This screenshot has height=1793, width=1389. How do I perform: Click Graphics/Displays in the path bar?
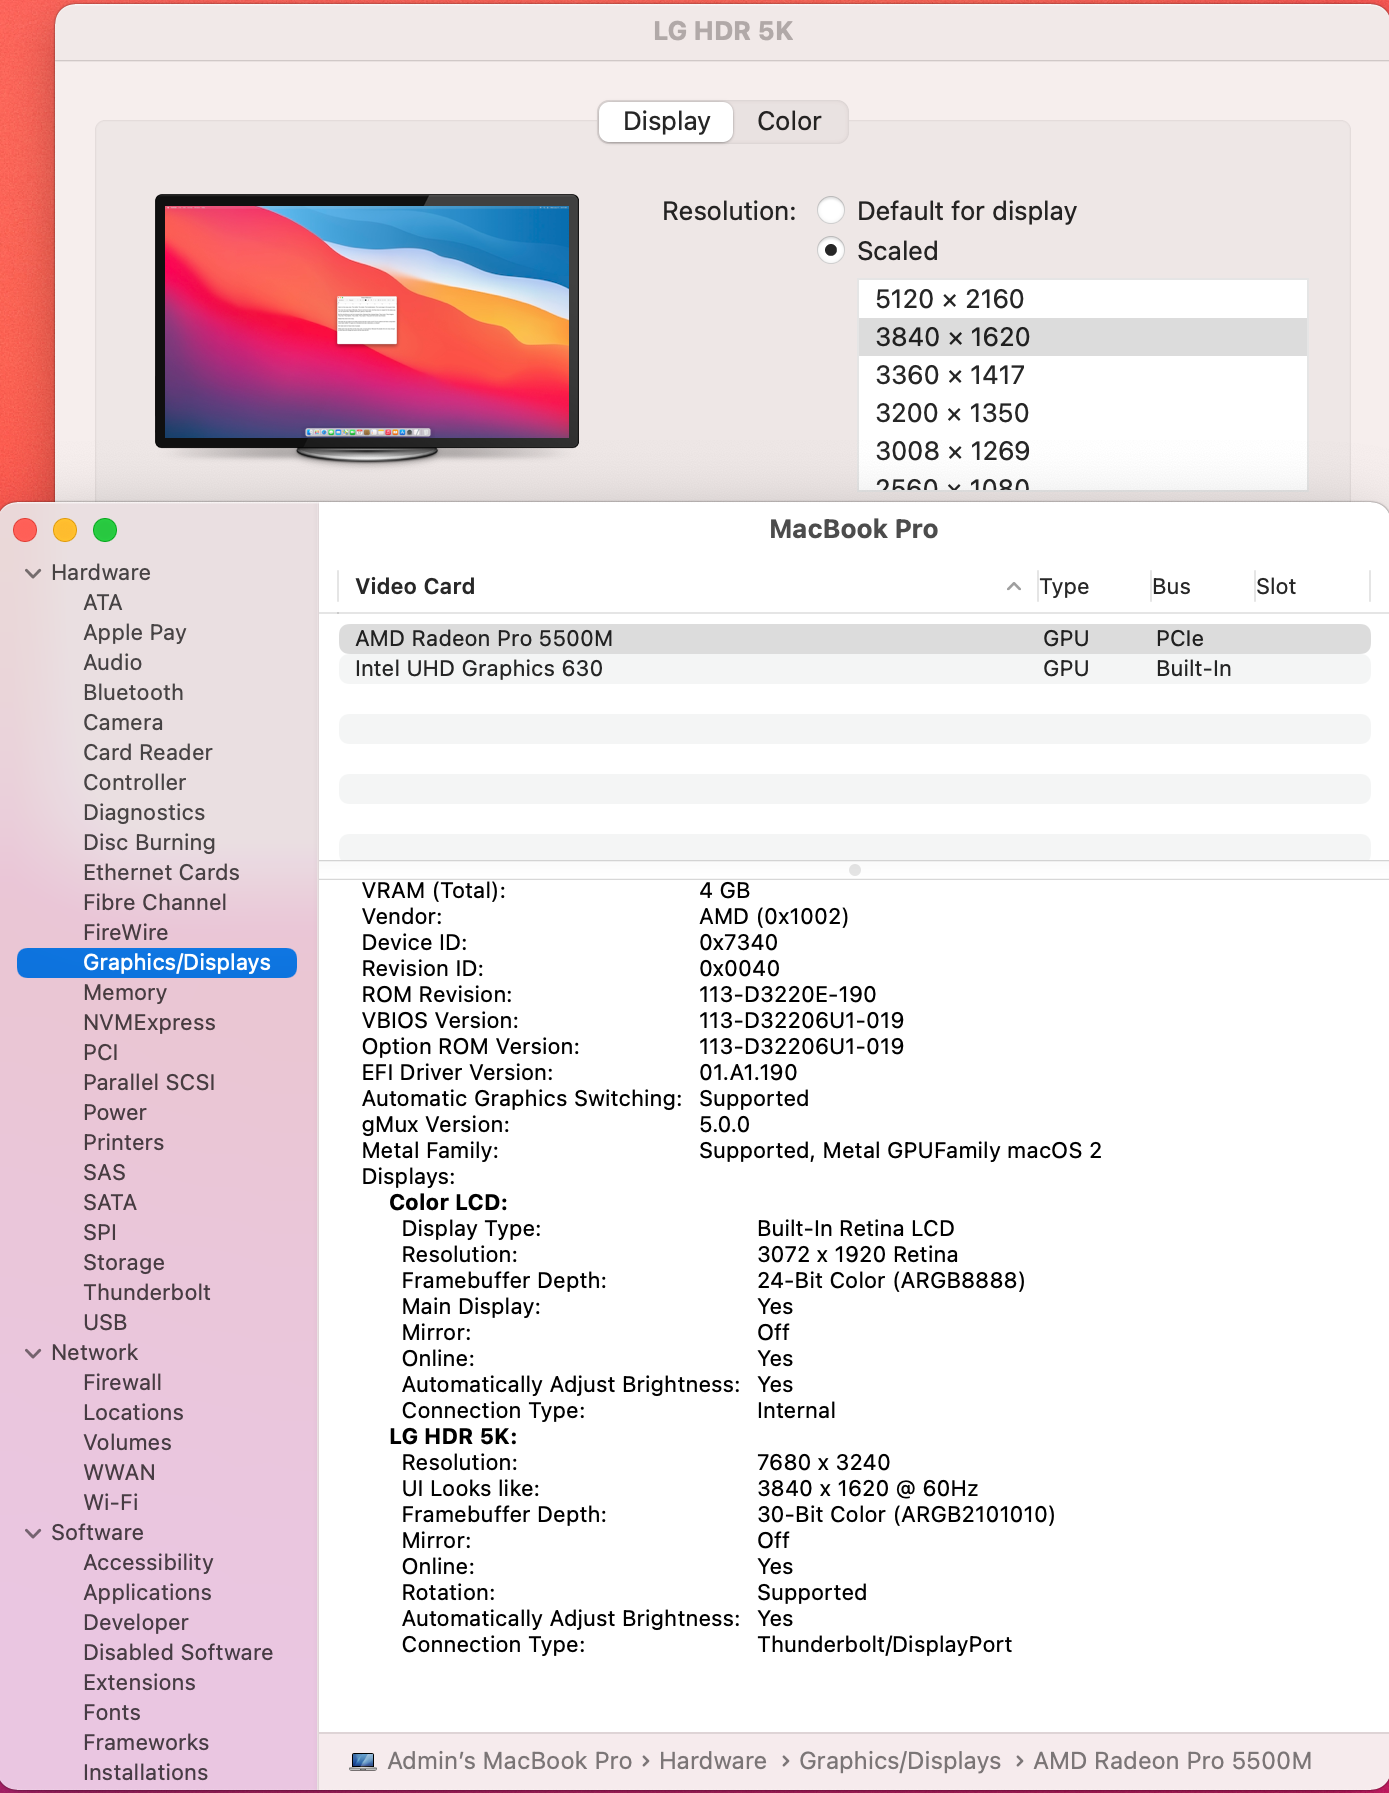[x=900, y=1761]
